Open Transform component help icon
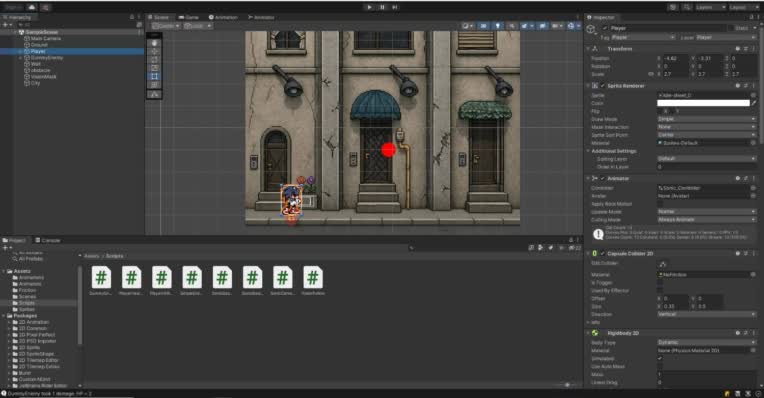Viewport: 764px width, 398px height. tap(738, 49)
